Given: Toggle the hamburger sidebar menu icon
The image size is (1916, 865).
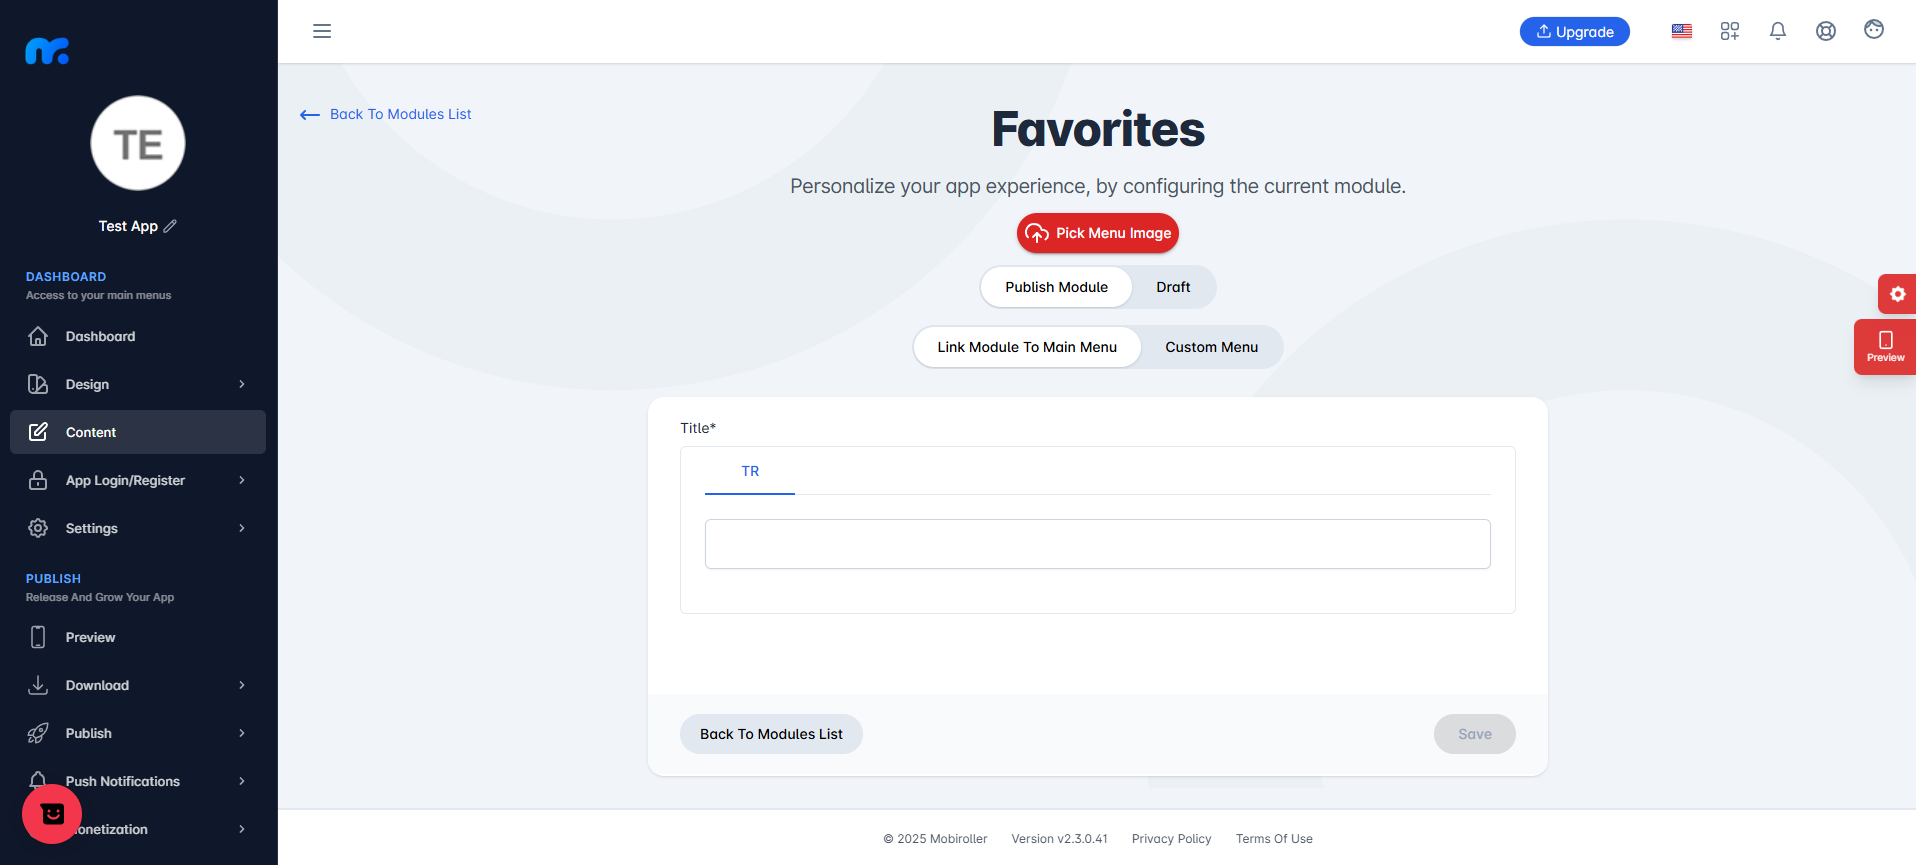Looking at the screenshot, I should (x=322, y=31).
